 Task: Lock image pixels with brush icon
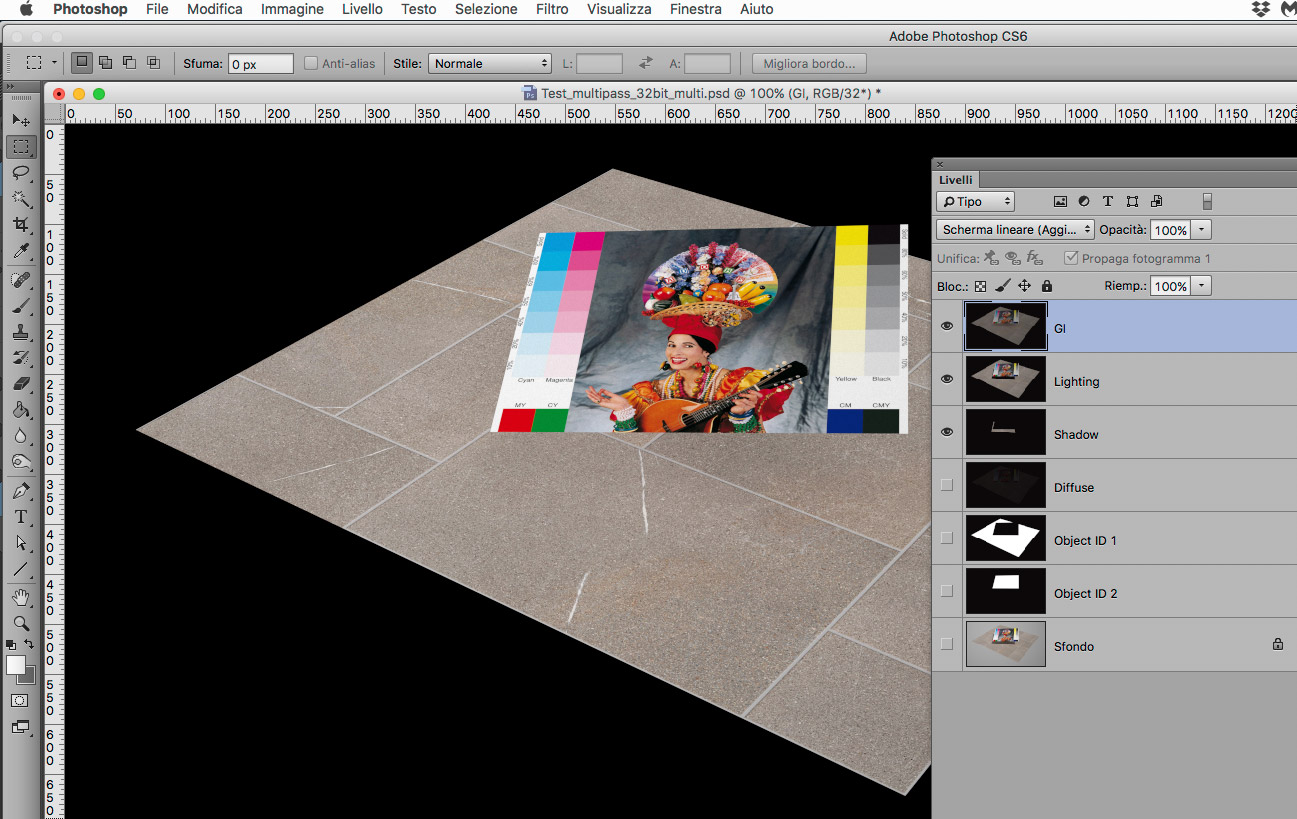[1002, 286]
